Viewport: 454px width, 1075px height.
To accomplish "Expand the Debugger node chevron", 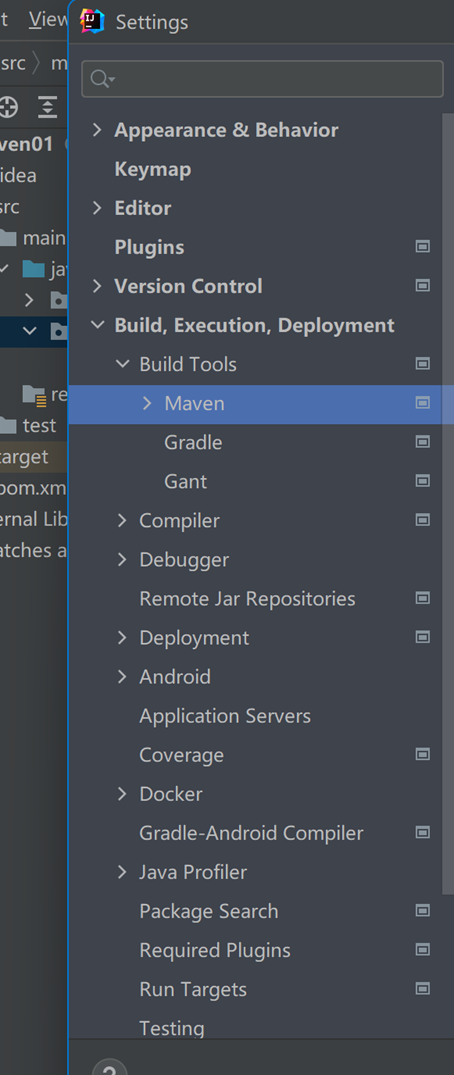I will pyautogui.click(x=123, y=559).
